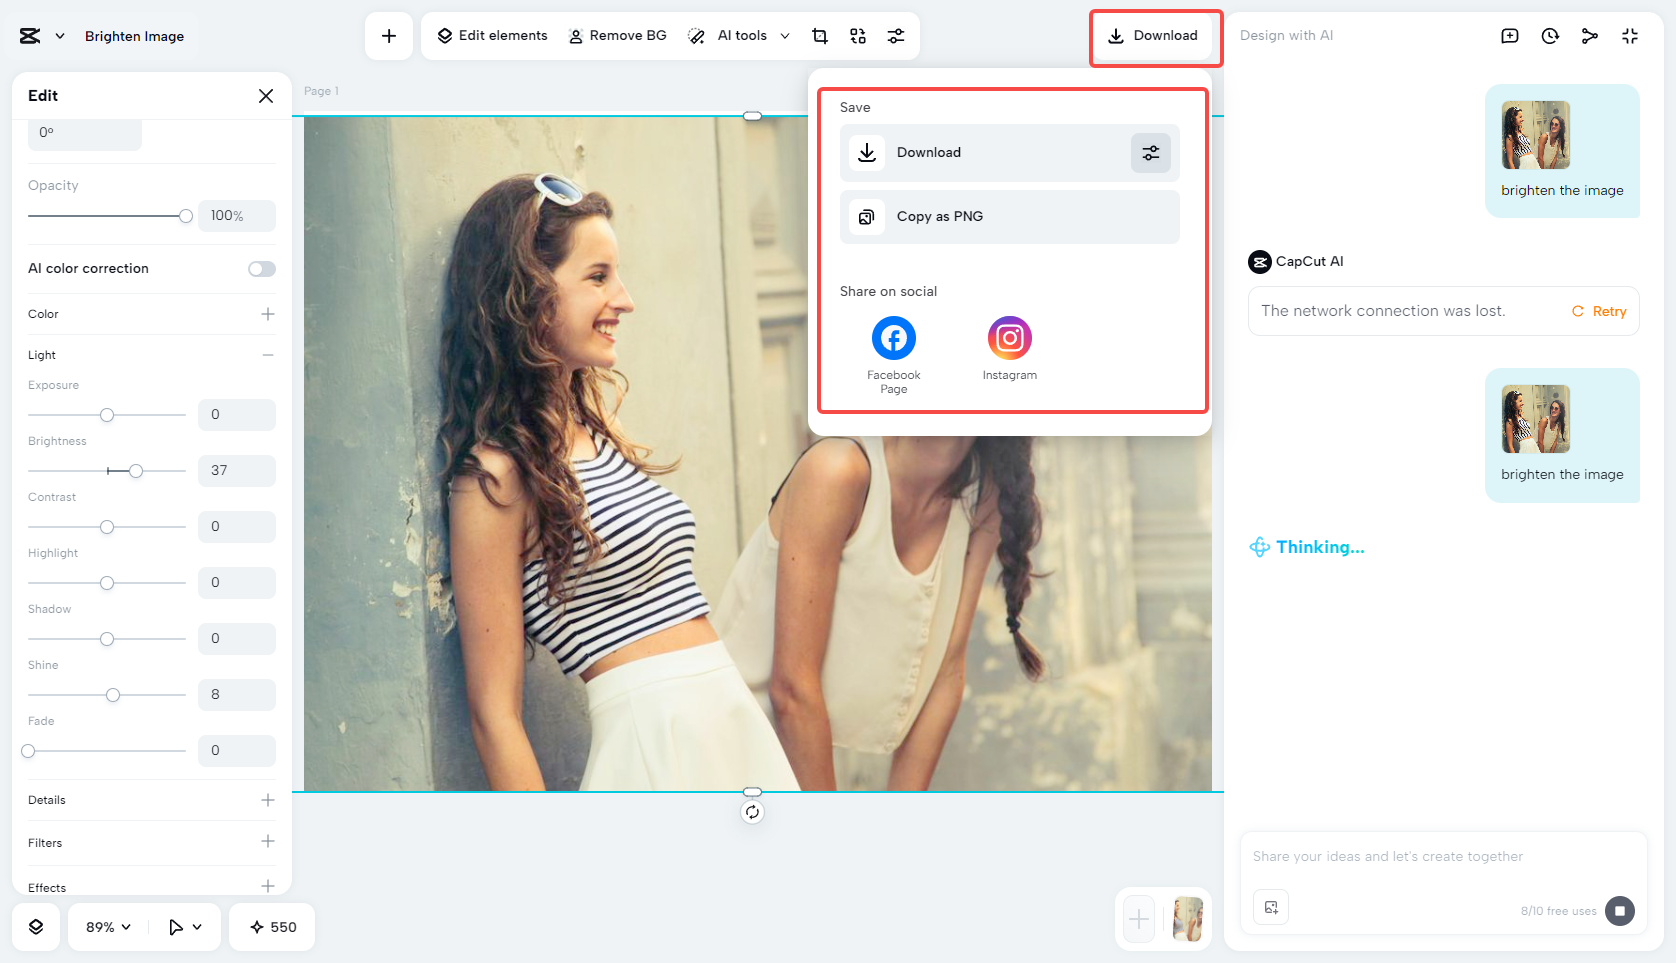Image resolution: width=1676 pixels, height=963 pixels.
Task: Start a new AI chat icon
Action: point(1510,36)
